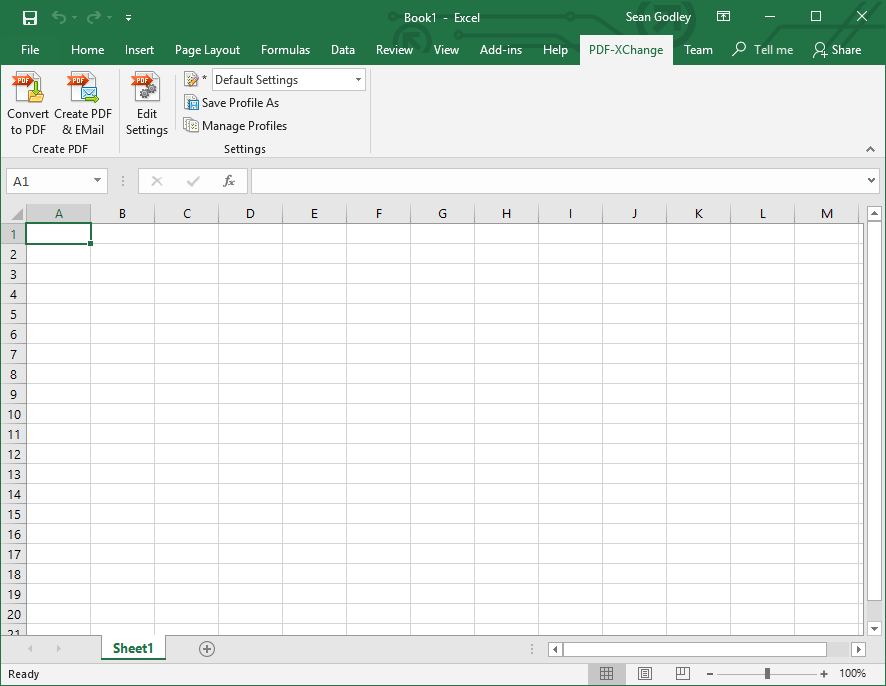Open Manage Profiles
This screenshot has height=686, width=886.
click(236, 125)
